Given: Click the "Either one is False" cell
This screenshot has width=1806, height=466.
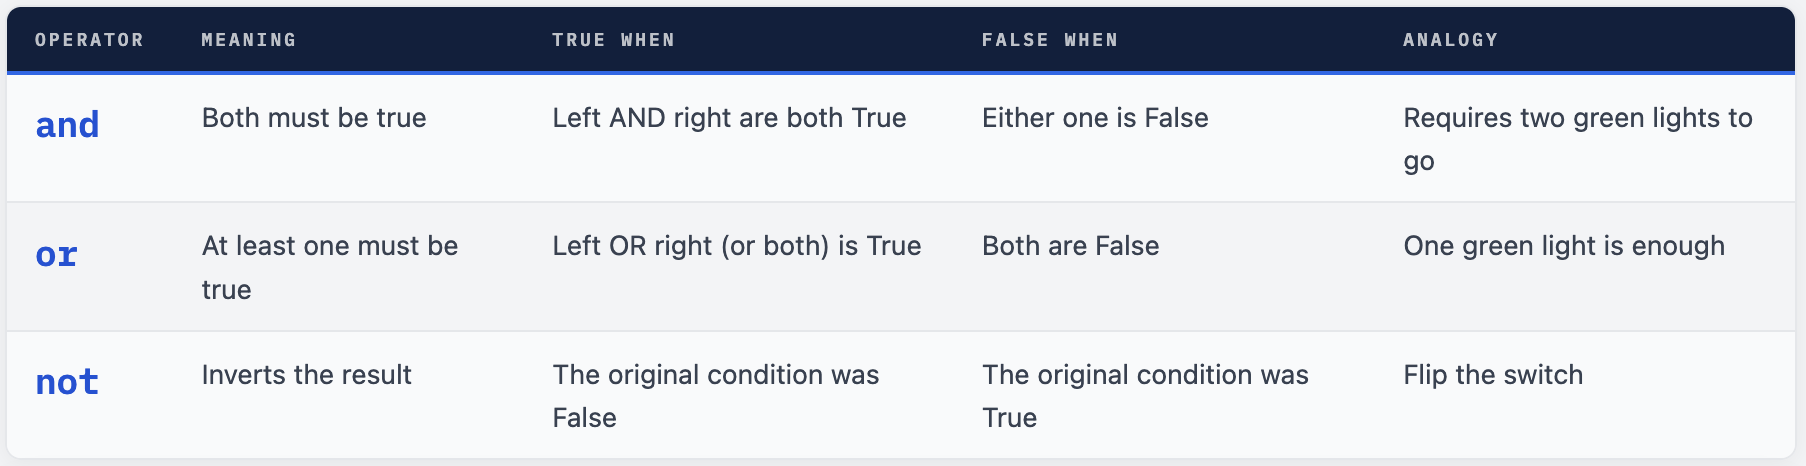Looking at the screenshot, I should pyautogui.click(x=1095, y=118).
